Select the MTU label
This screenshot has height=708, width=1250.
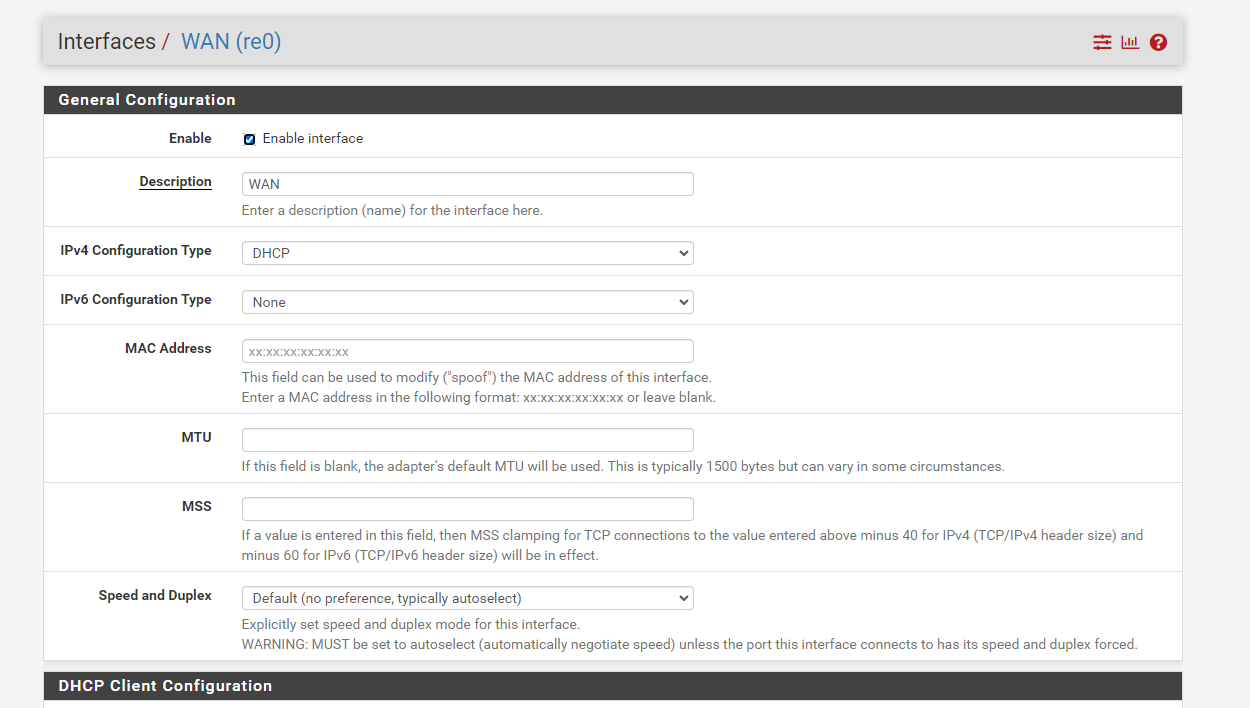click(x=197, y=437)
